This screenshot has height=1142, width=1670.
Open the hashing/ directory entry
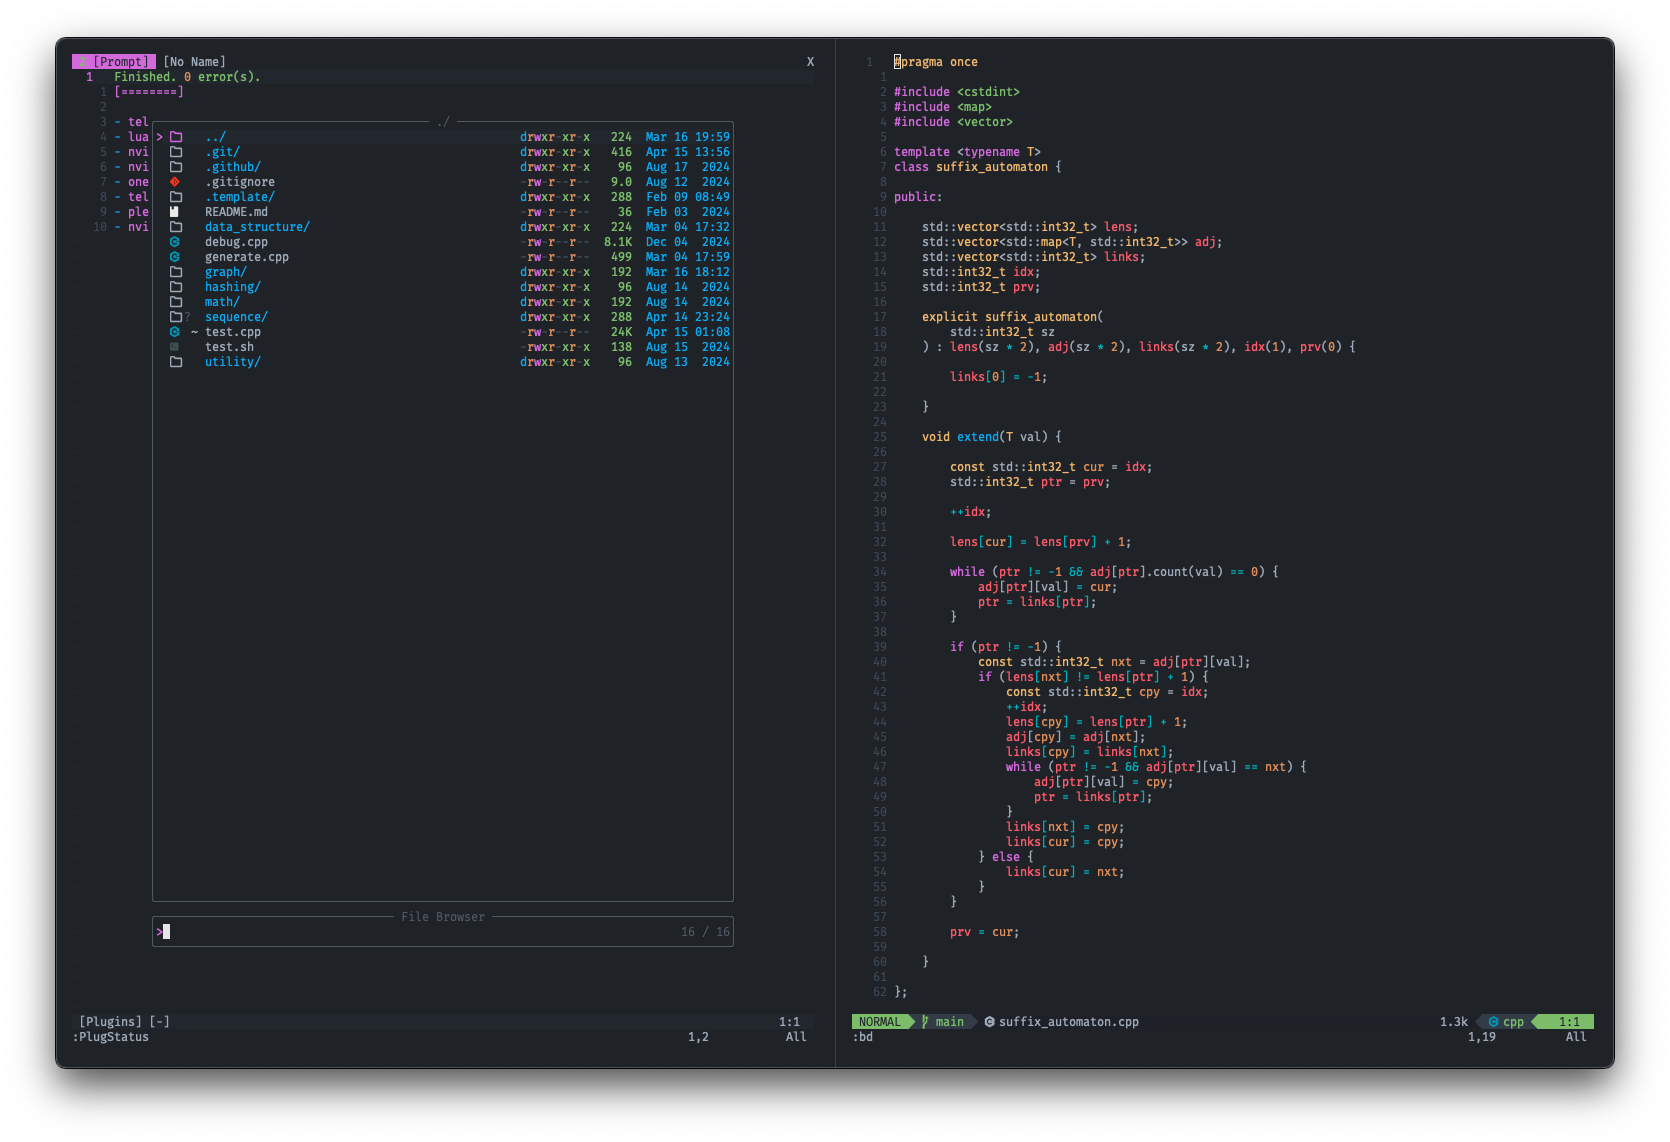point(233,287)
